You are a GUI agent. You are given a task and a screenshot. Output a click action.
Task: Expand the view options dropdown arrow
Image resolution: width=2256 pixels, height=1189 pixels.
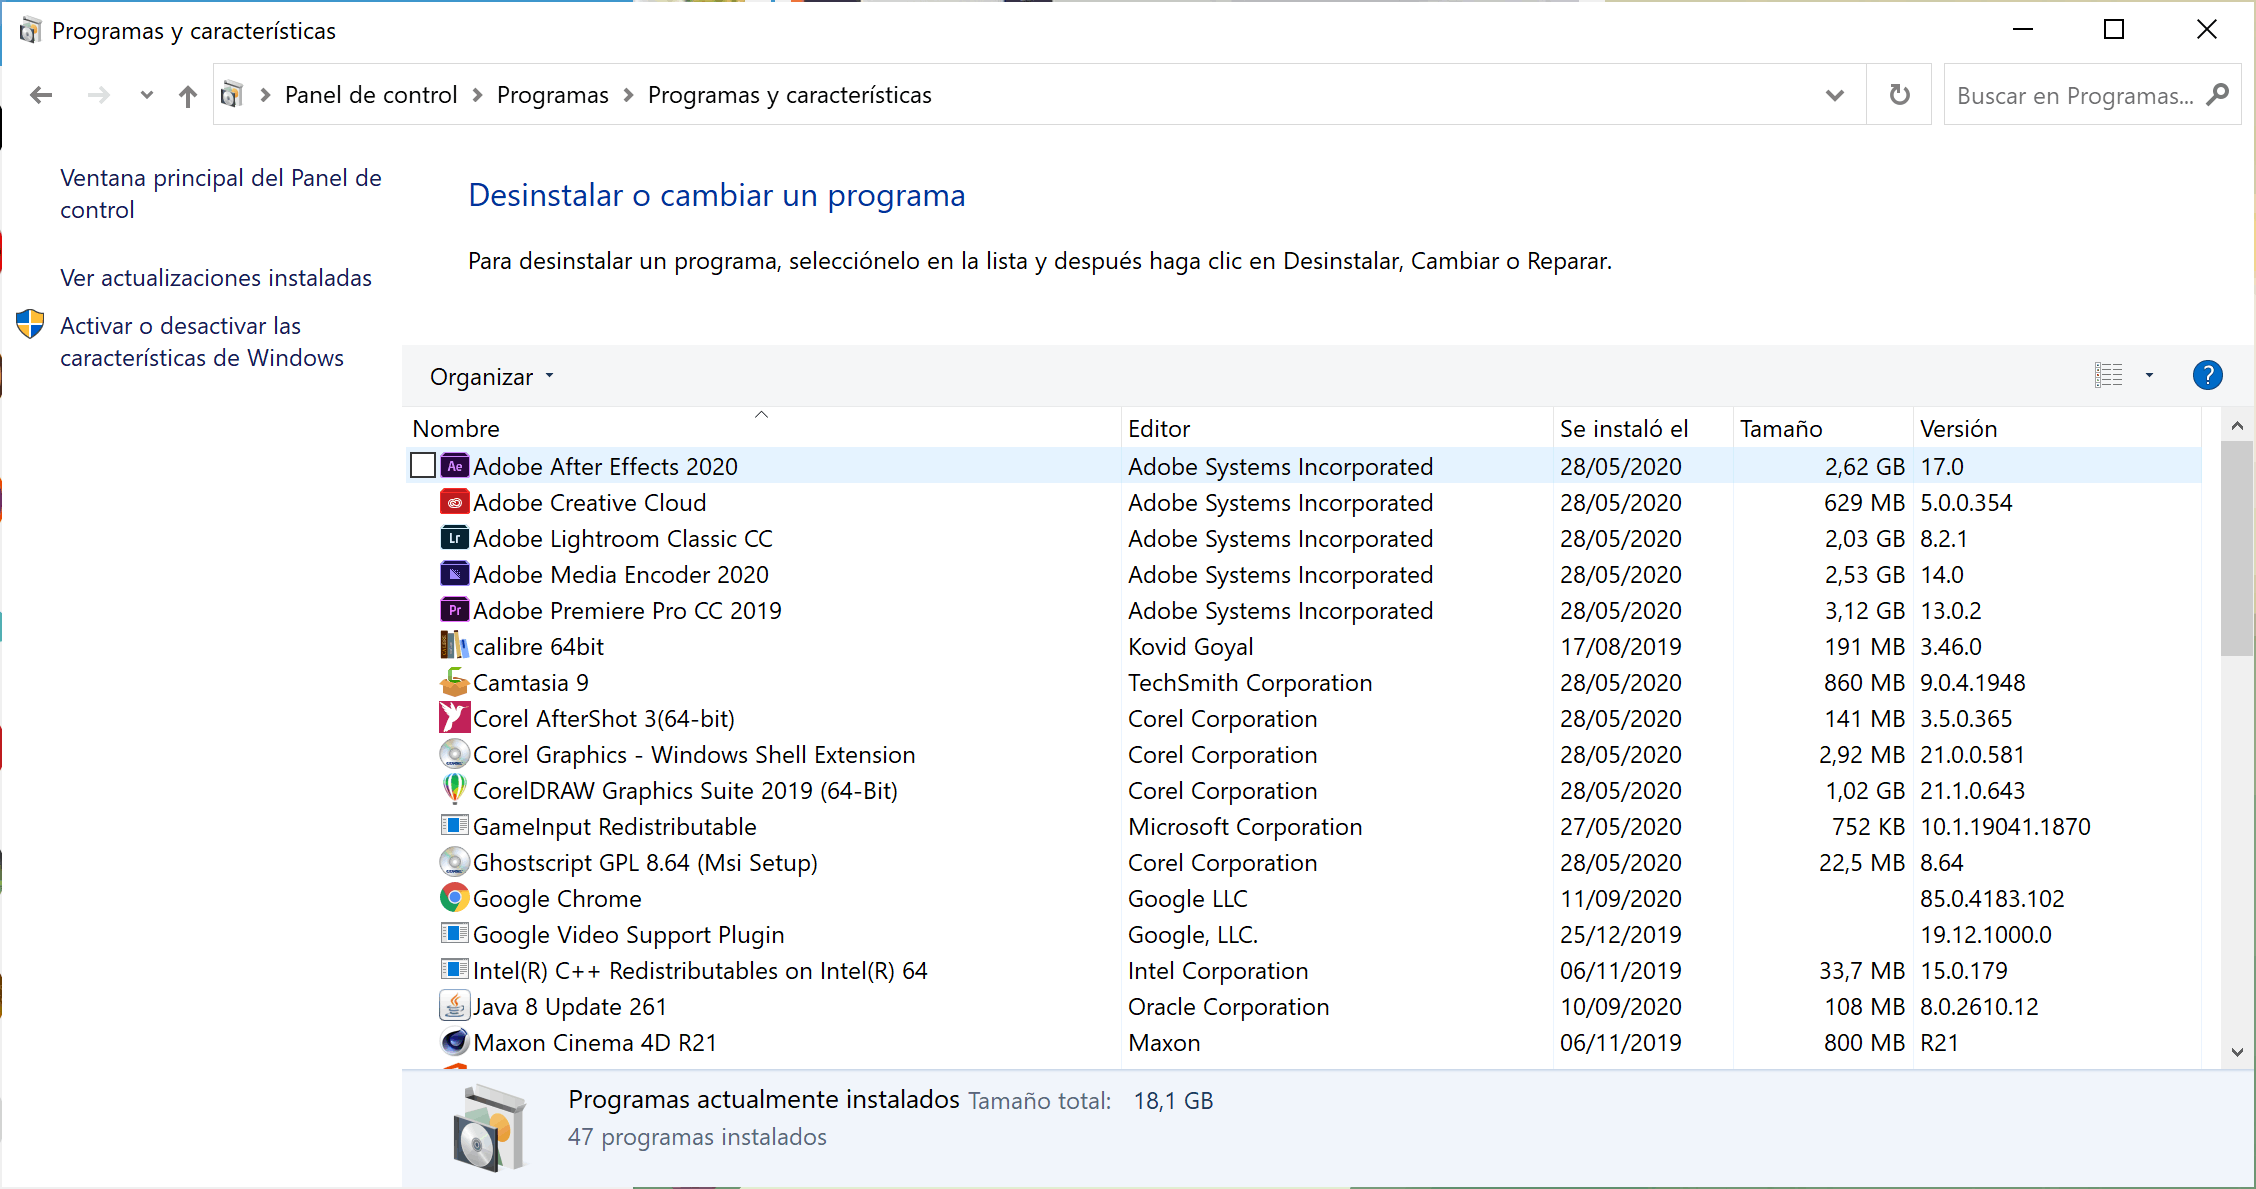point(2149,376)
